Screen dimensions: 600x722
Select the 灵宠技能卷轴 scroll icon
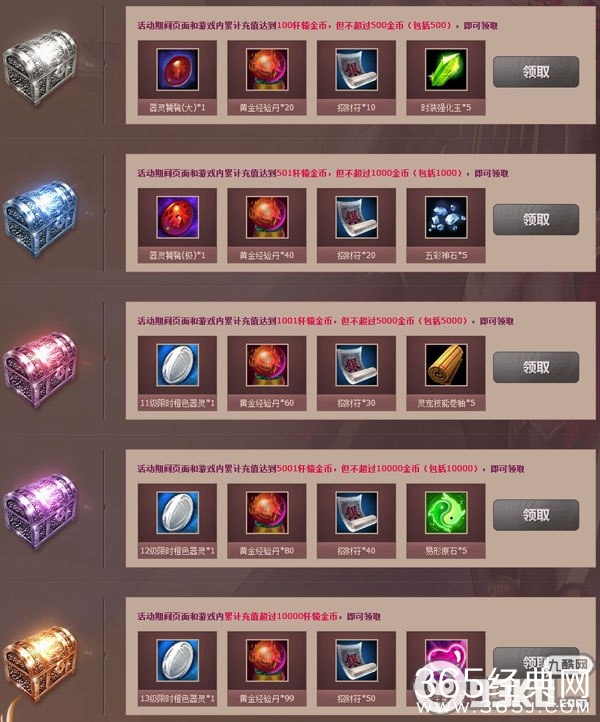[446, 365]
